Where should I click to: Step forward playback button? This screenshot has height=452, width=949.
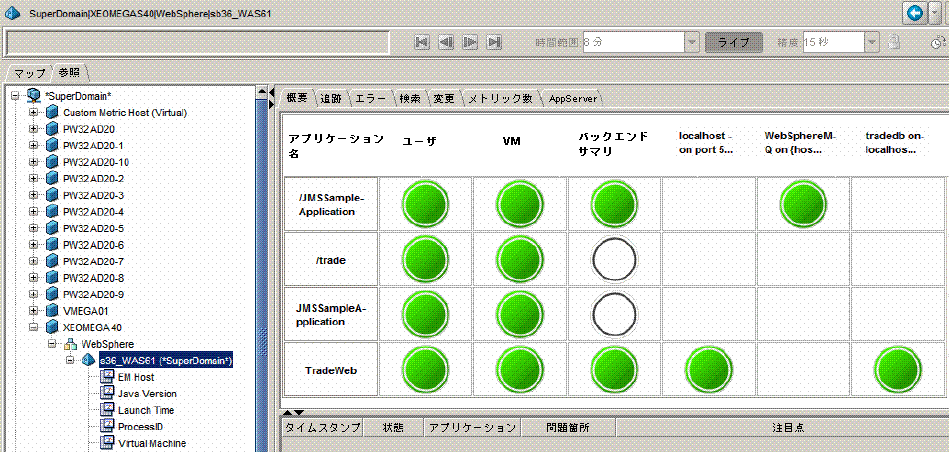470,42
